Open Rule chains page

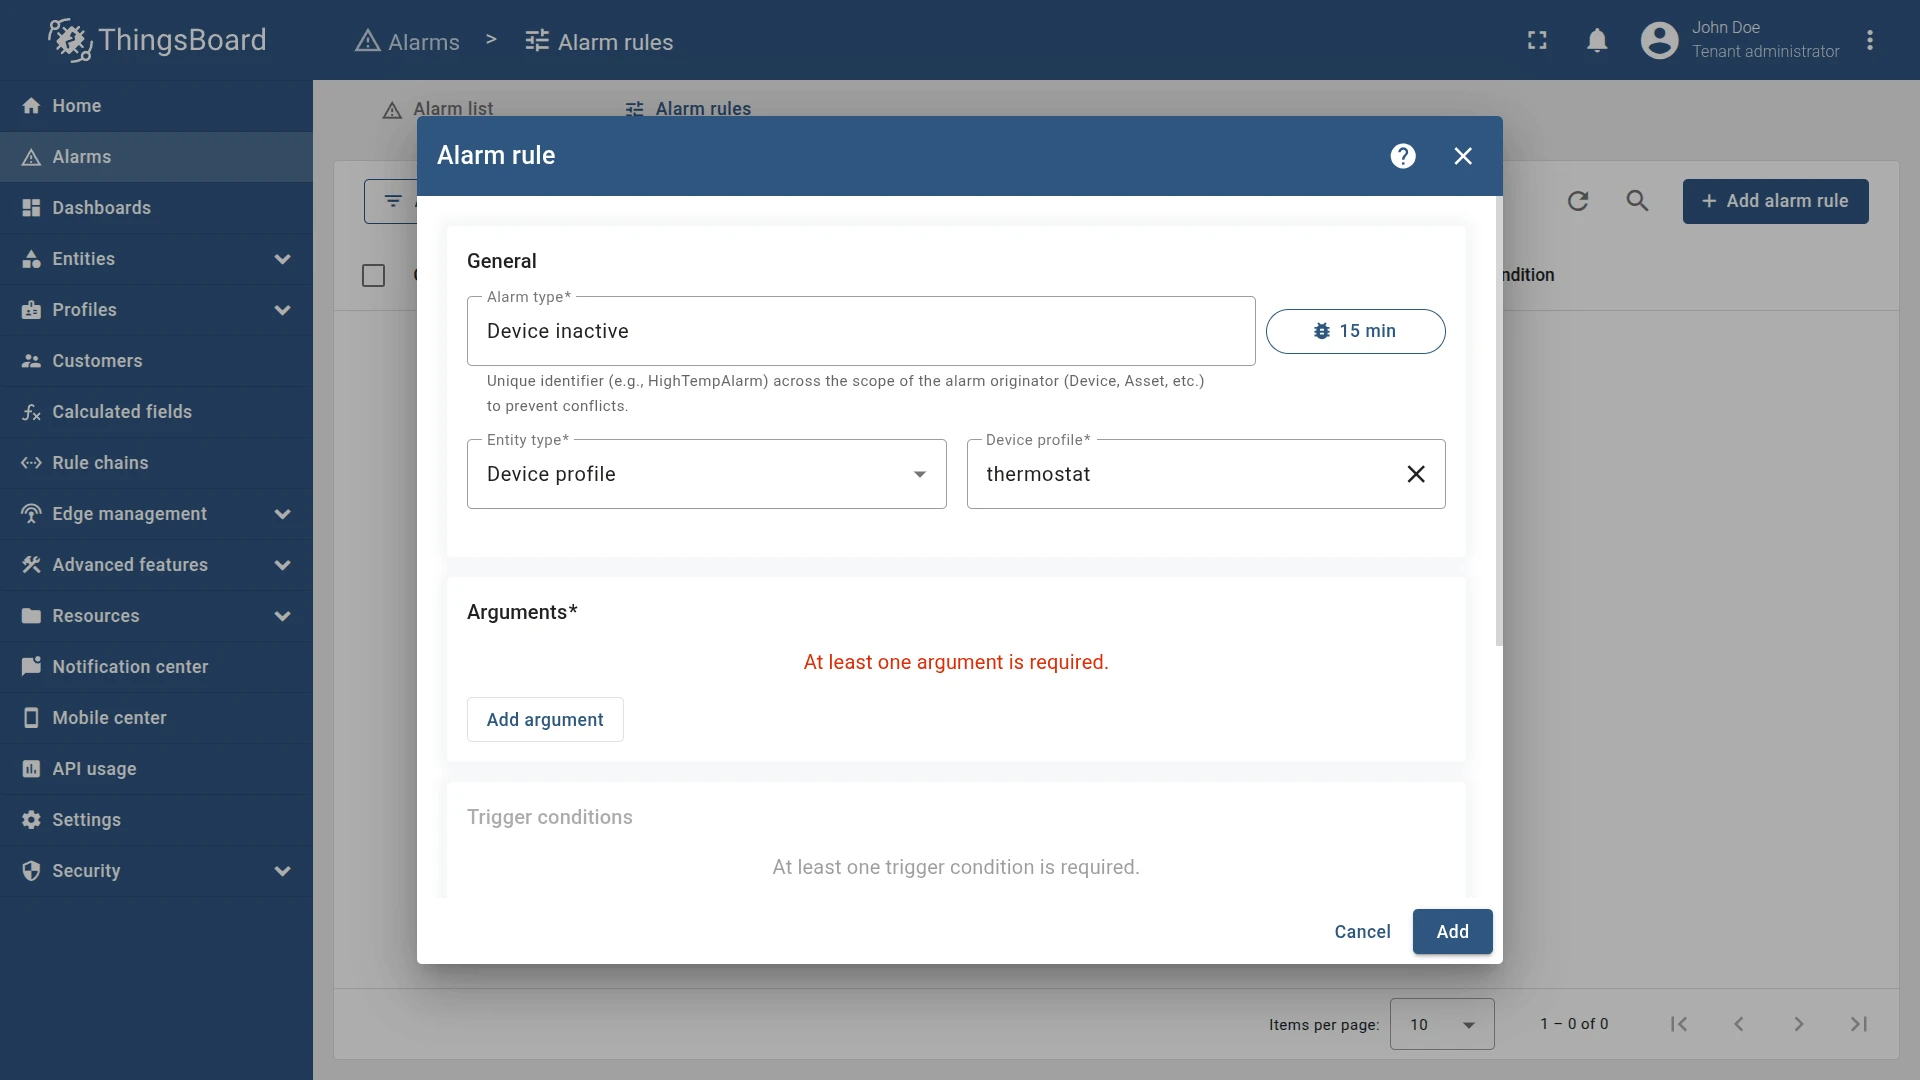coord(156,463)
